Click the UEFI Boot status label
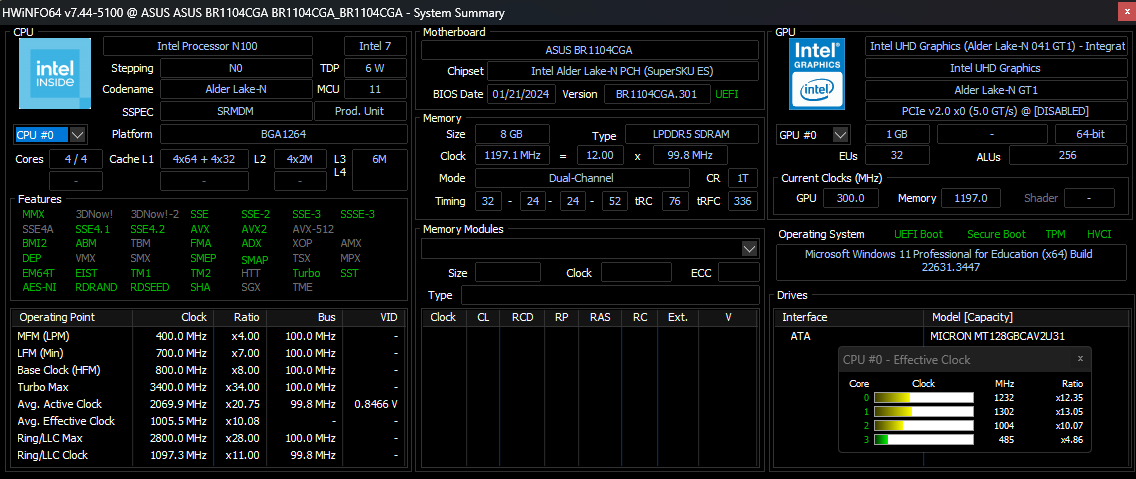The height and width of the screenshot is (479, 1136). (918, 234)
